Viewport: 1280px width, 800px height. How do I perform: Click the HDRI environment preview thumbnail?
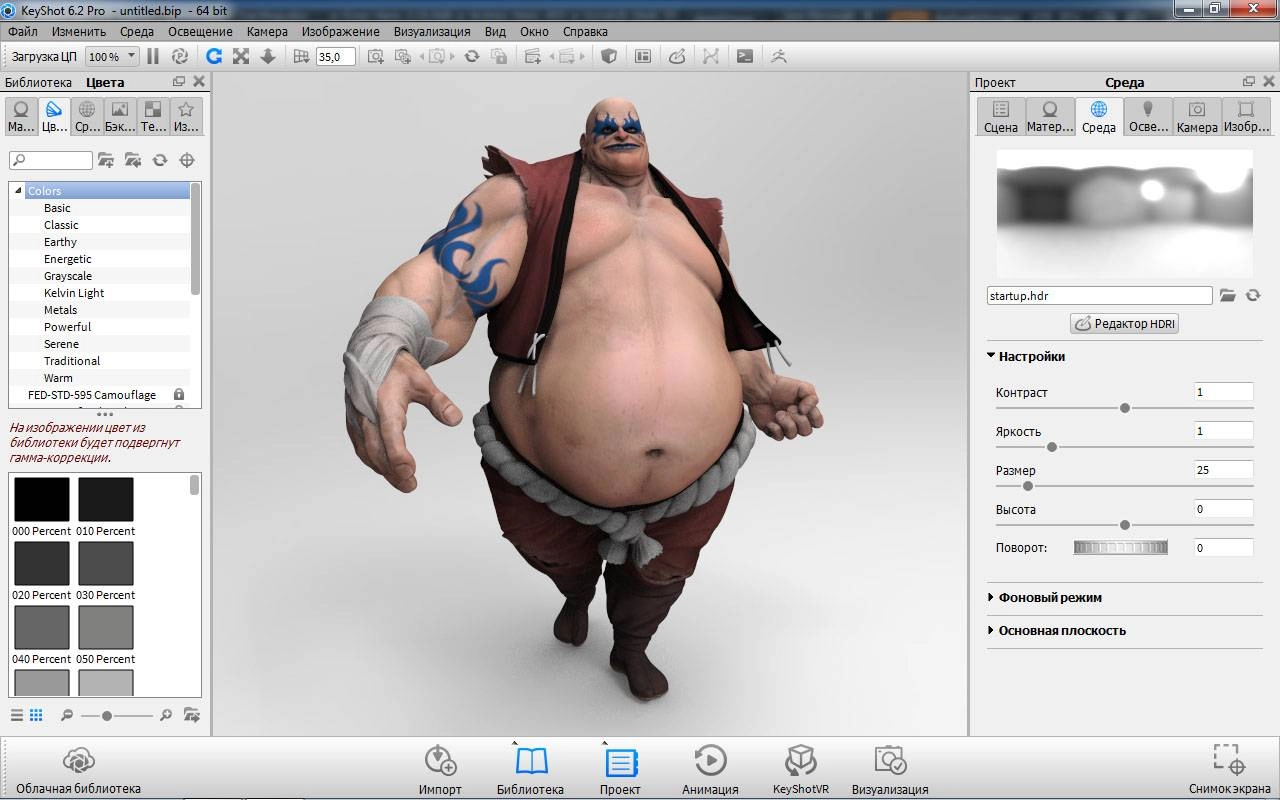pyautogui.click(x=1125, y=214)
